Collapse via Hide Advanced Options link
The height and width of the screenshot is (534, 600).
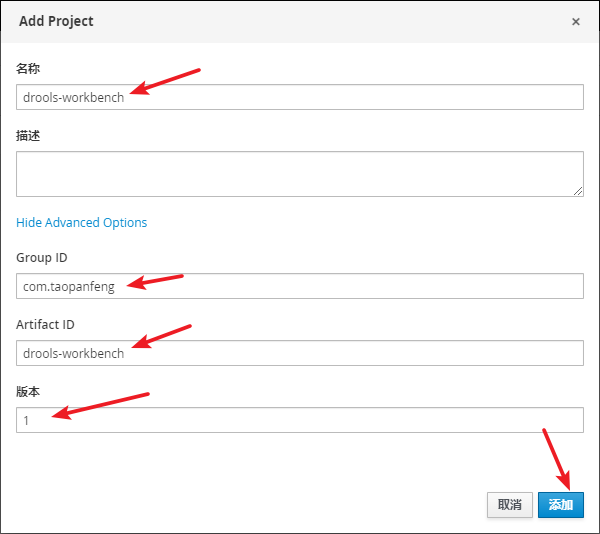82,222
